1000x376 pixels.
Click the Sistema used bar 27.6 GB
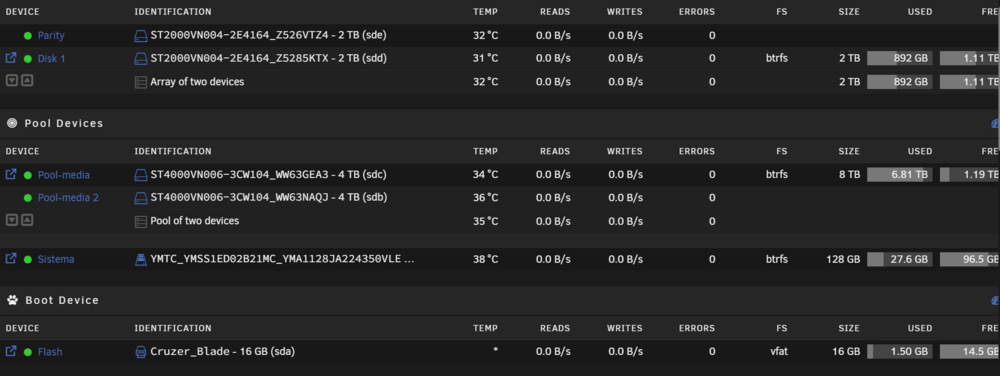pyautogui.click(x=899, y=259)
